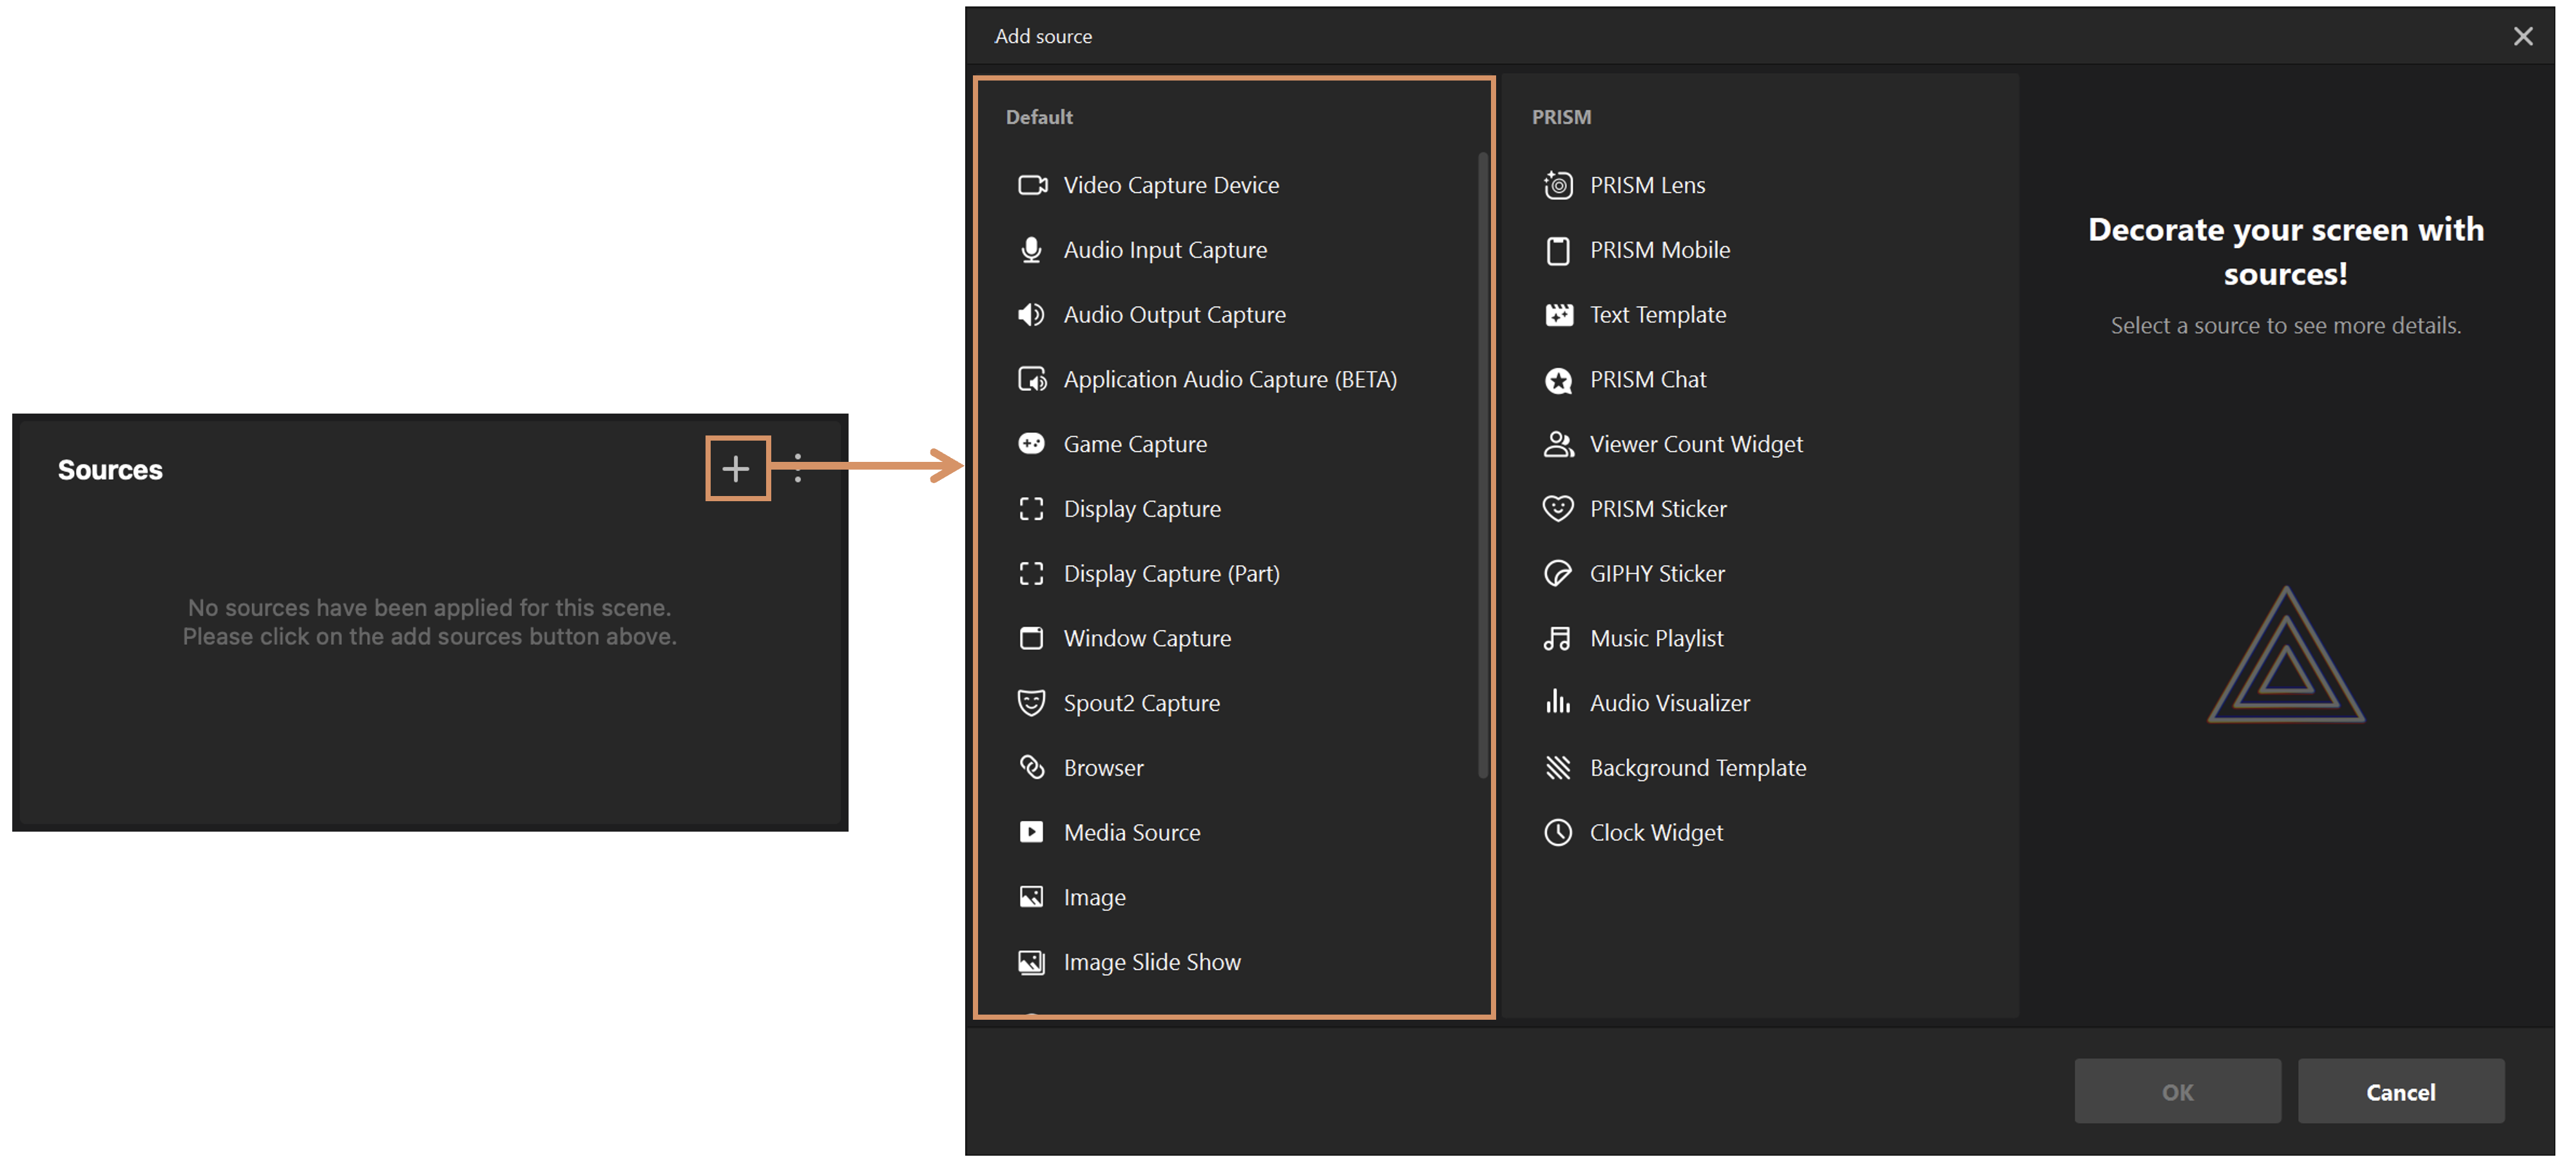
Task: Click the PRISM Sticker heart icon
Action: click(1558, 509)
